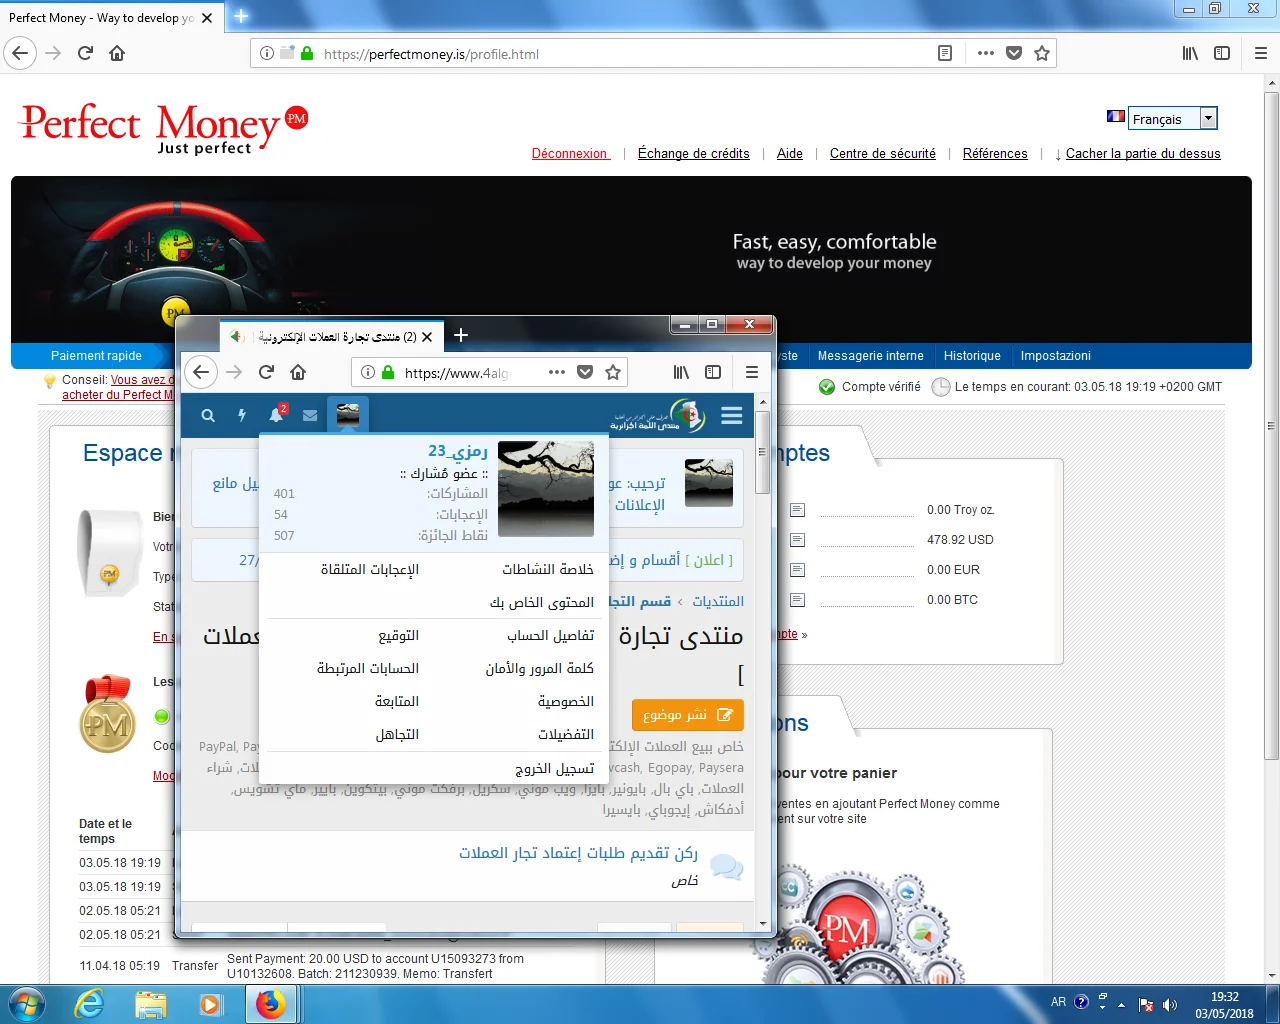Expand page actions menu in forum address bar

(557, 372)
